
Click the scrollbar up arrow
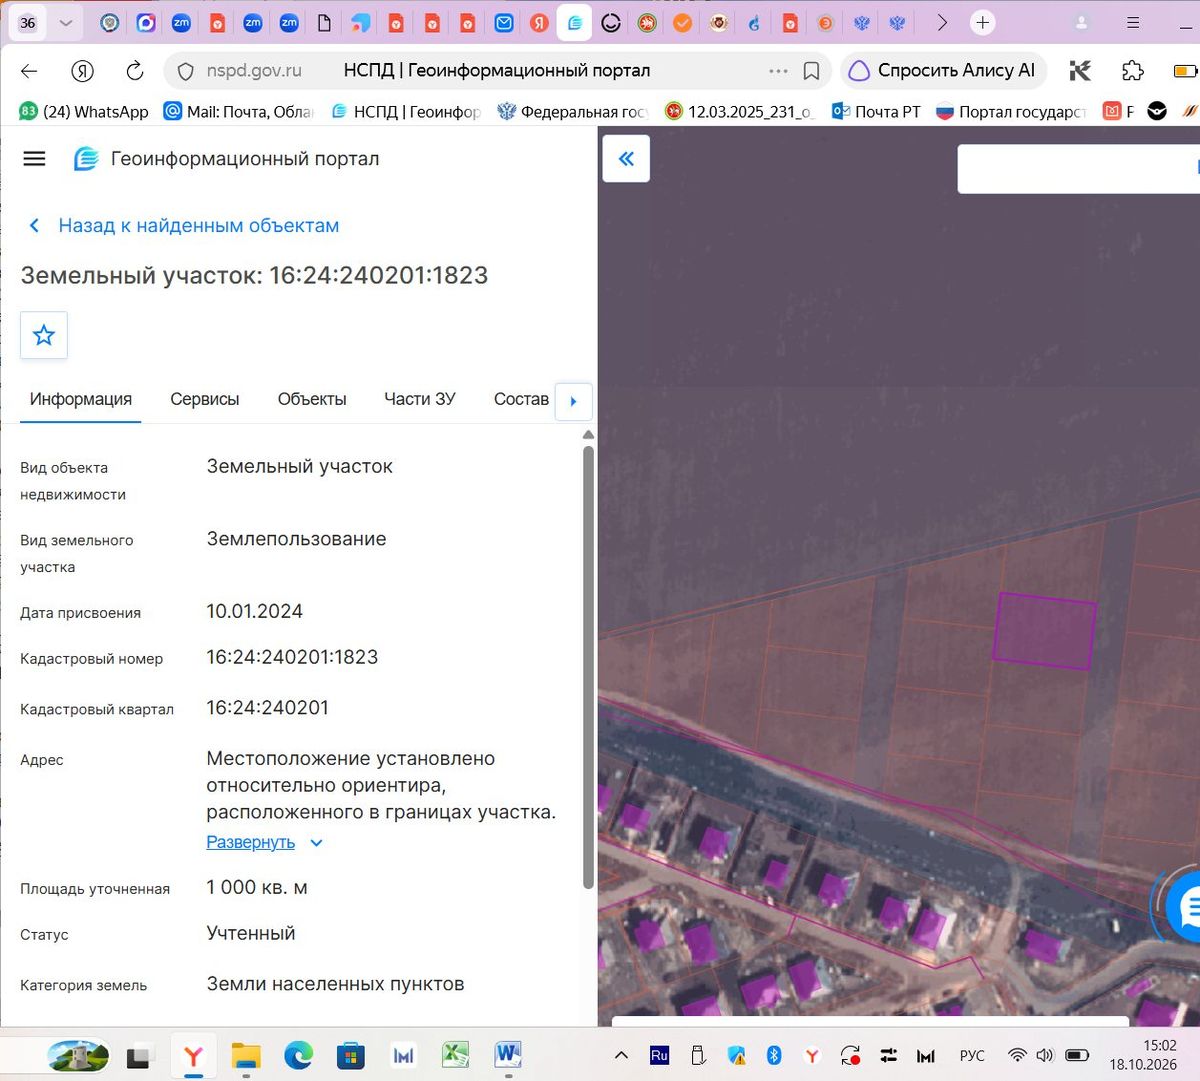[x=588, y=435]
